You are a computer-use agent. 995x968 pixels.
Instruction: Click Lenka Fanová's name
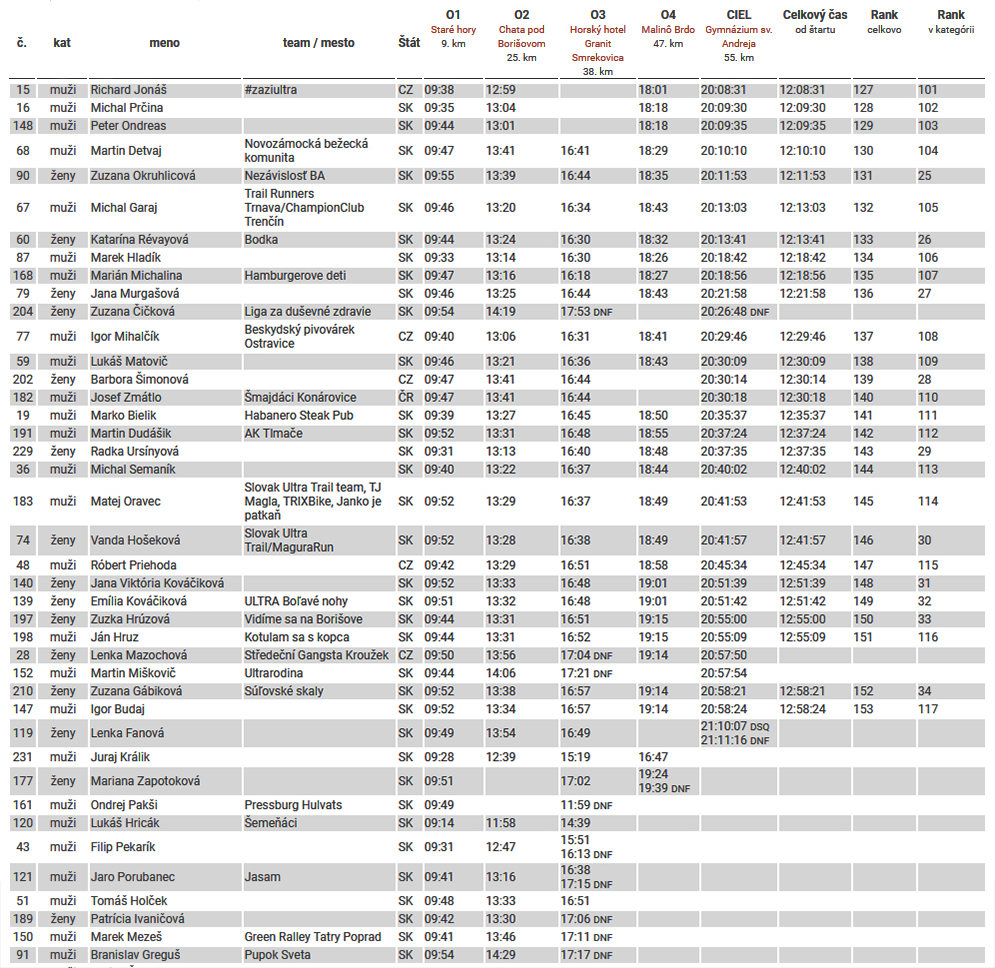tap(125, 733)
